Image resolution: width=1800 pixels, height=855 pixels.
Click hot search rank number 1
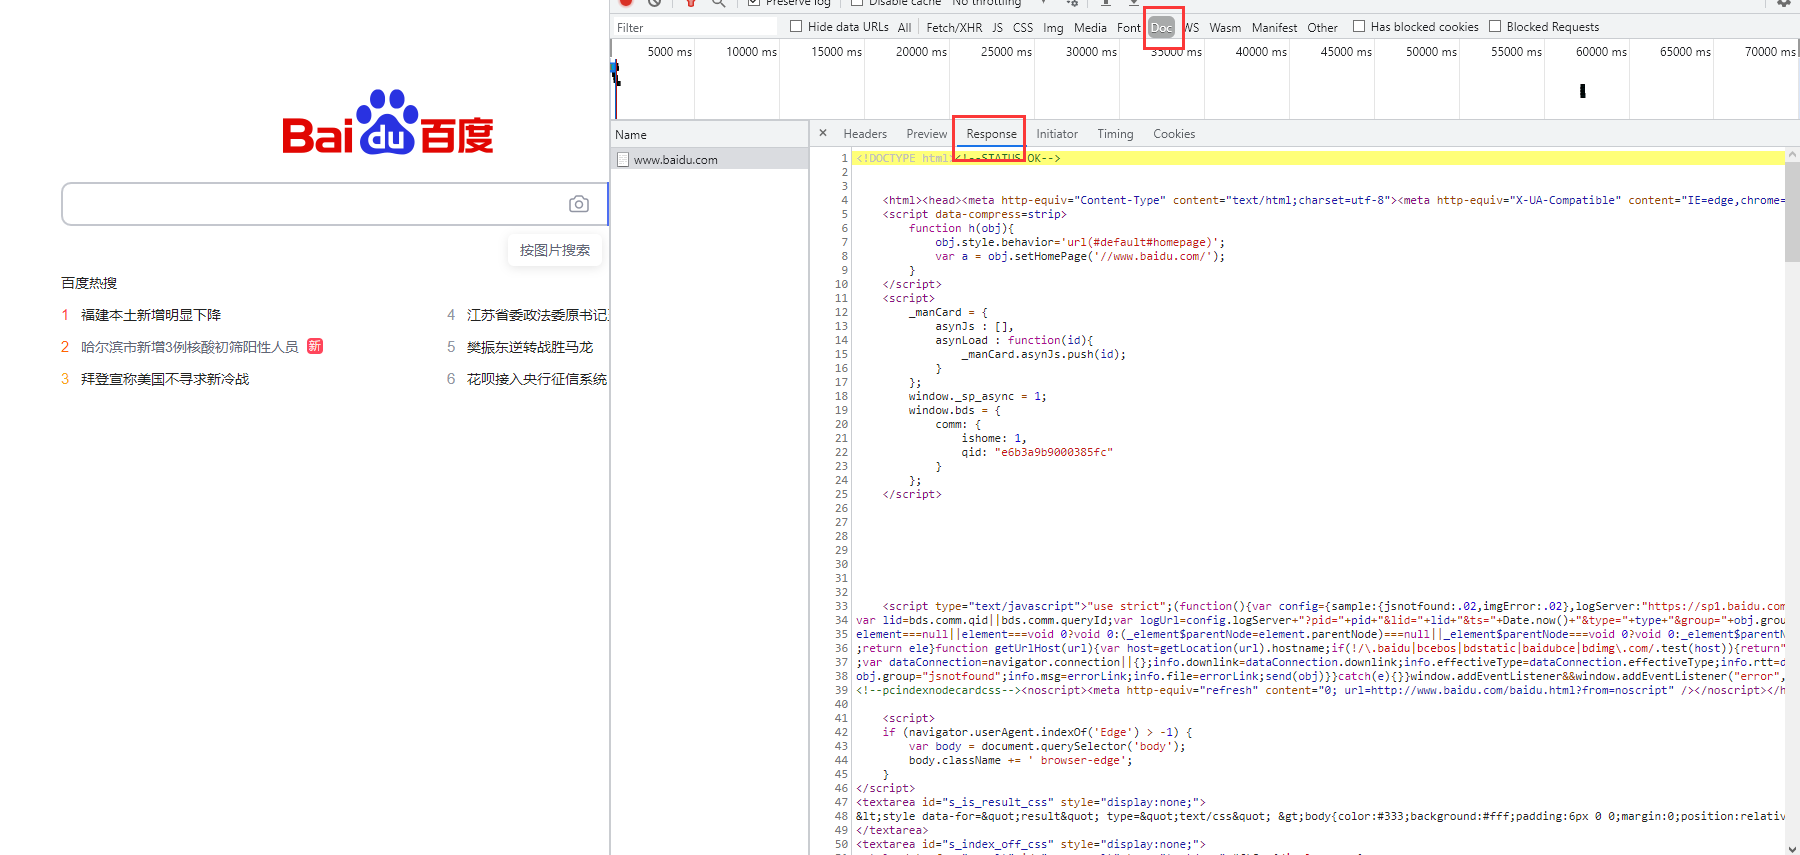pos(65,315)
